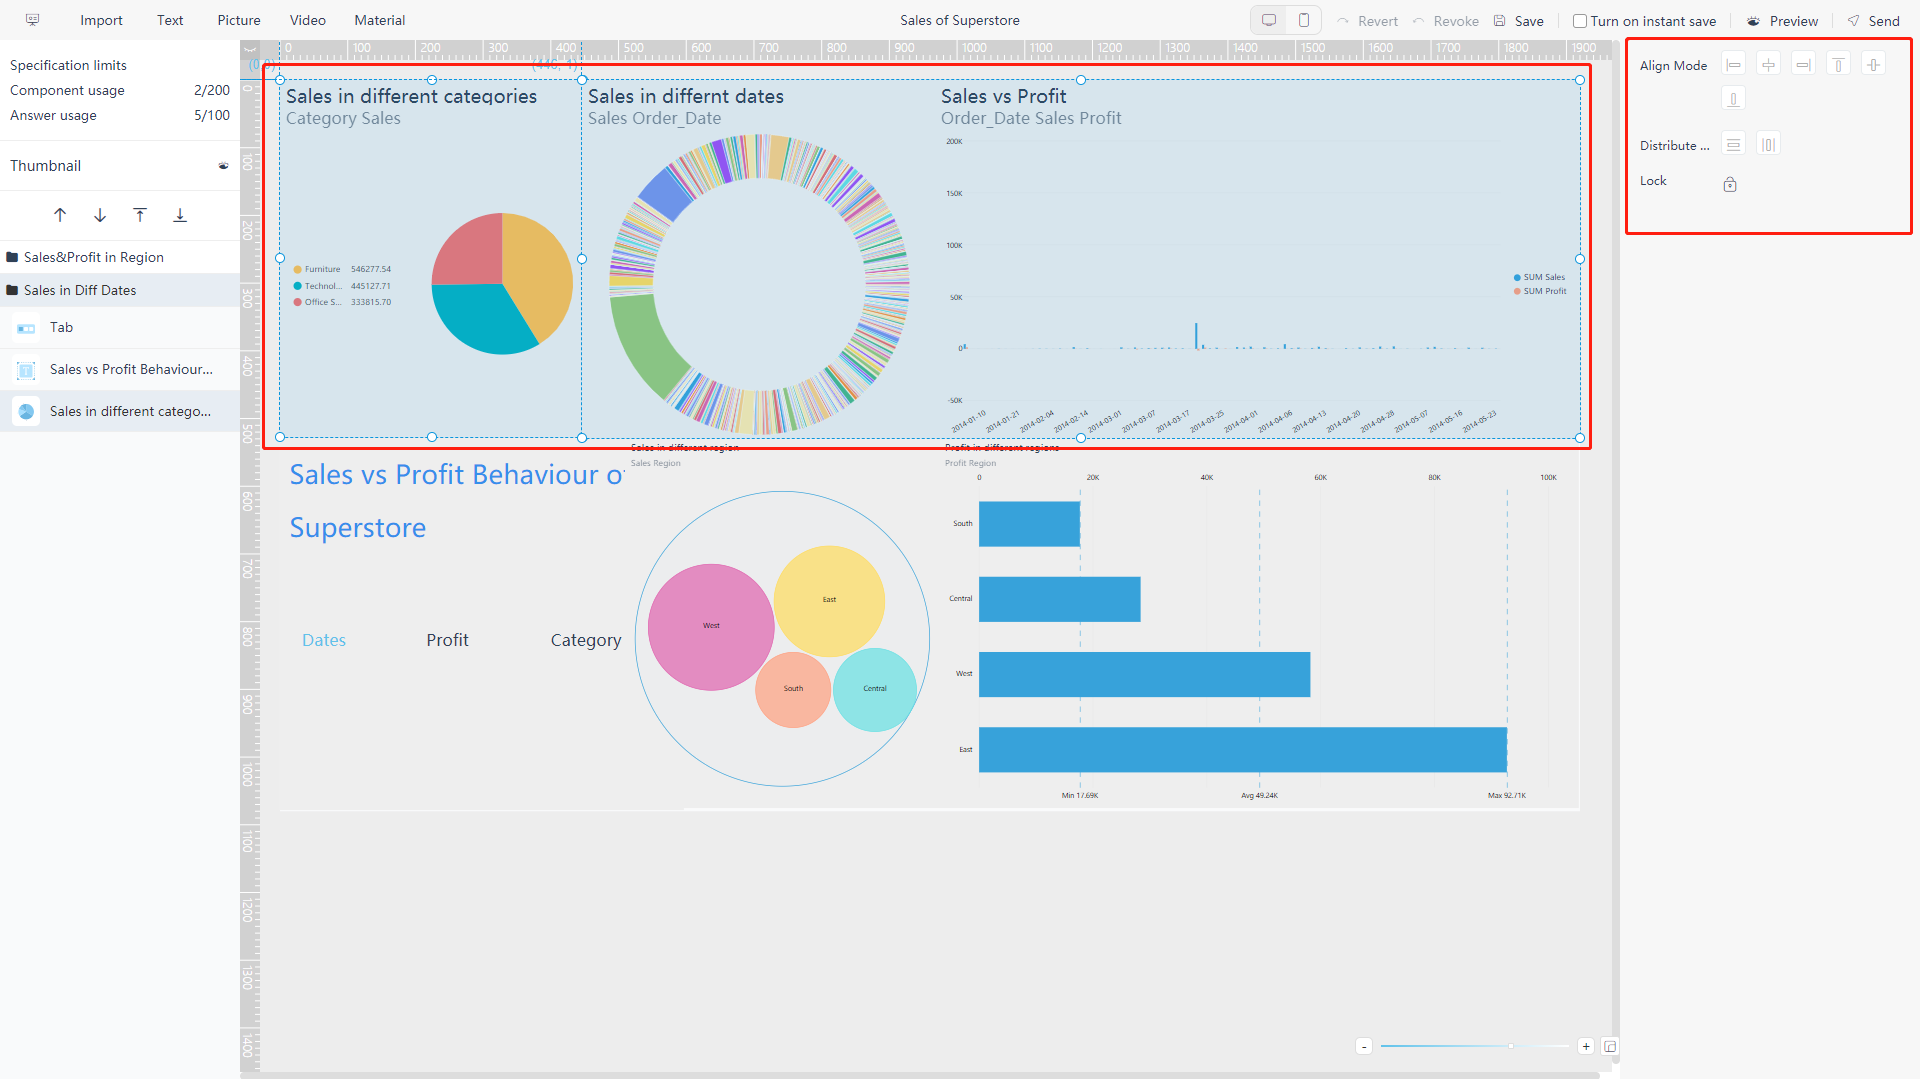Click the Sales in differnt dates chart title
Image resolution: width=1920 pixels, height=1079 pixels.
pos(686,96)
